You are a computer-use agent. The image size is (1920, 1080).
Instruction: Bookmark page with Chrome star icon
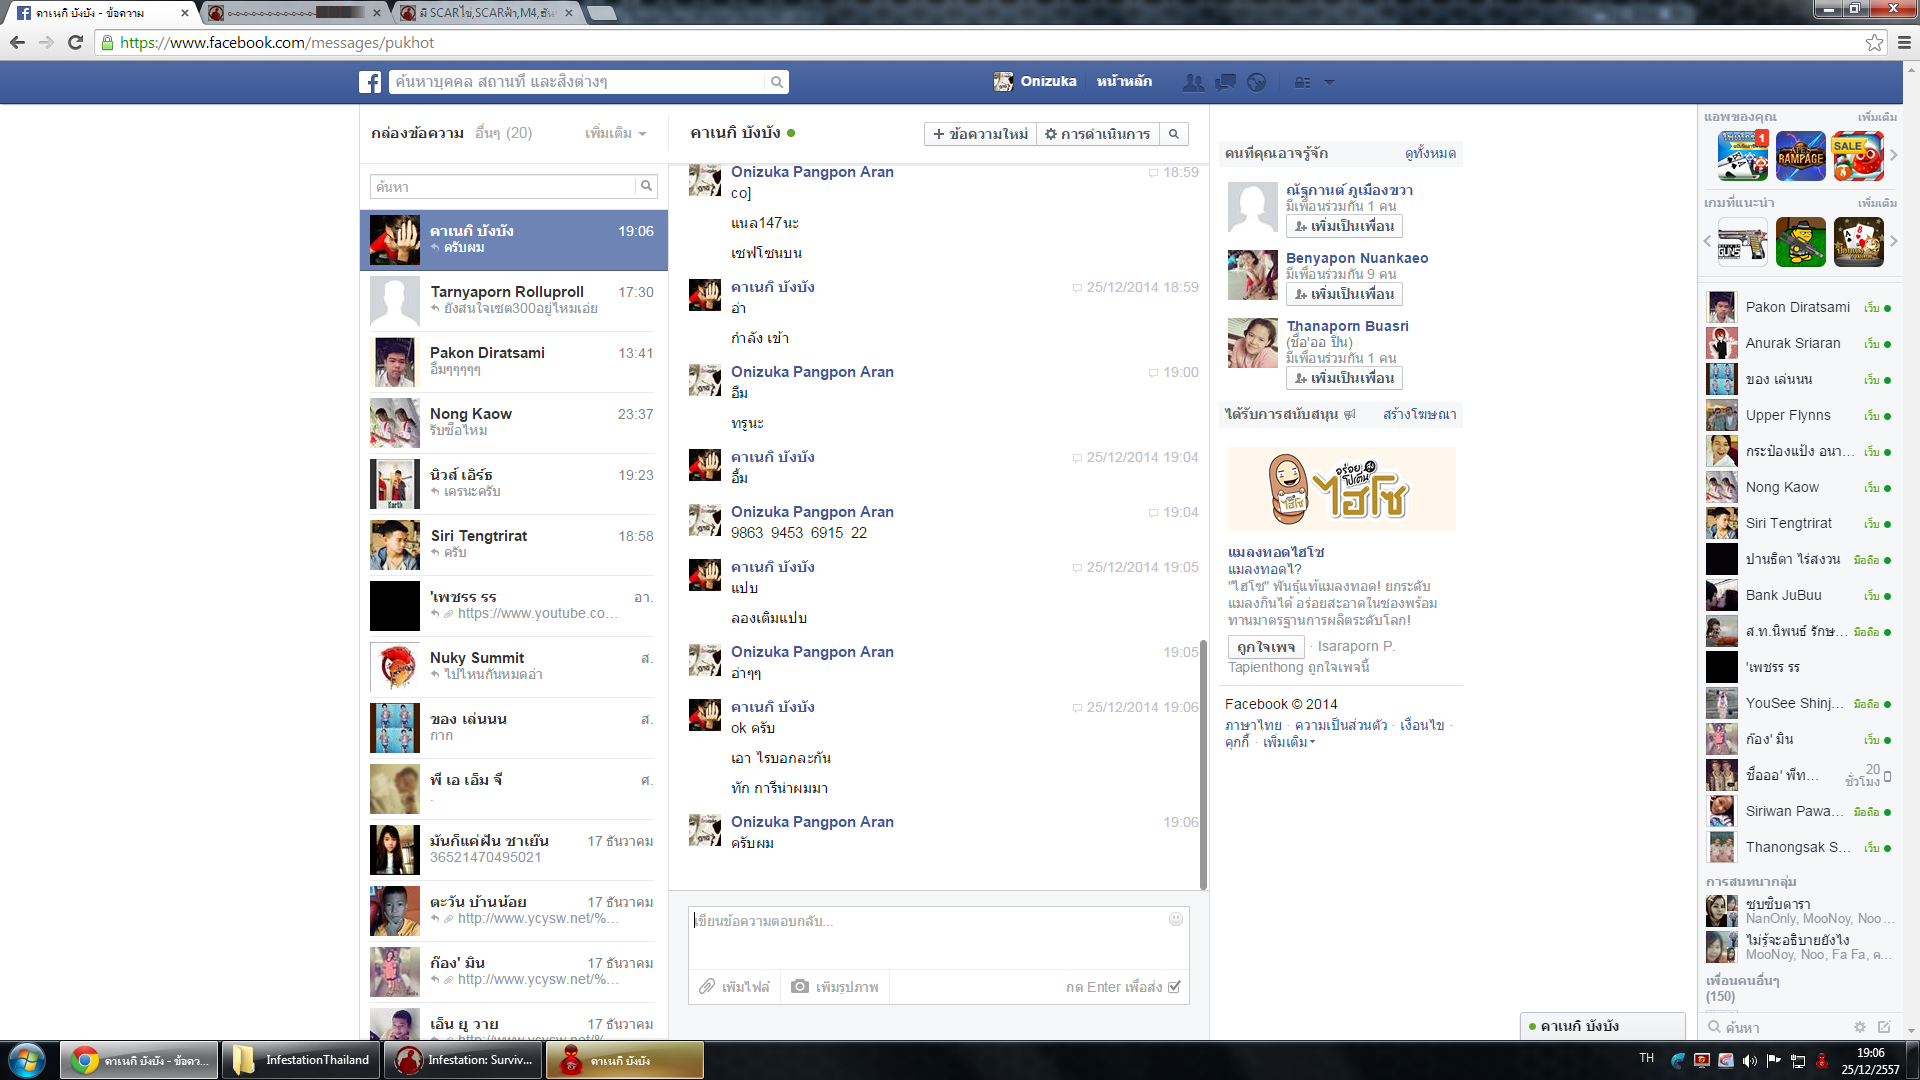pyautogui.click(x=1874, y=42)
